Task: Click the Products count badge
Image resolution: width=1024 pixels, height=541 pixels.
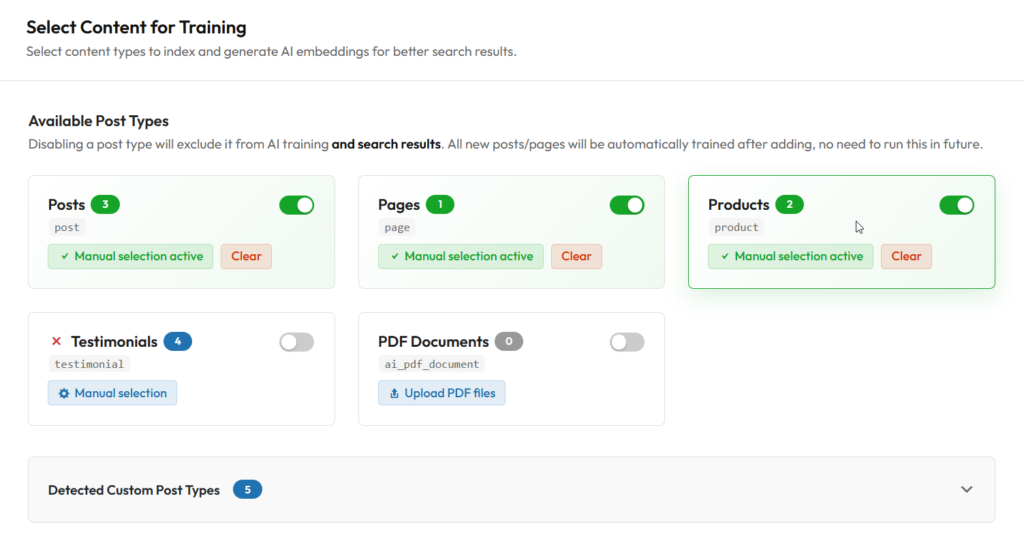Action: click(x=789, y=205)
